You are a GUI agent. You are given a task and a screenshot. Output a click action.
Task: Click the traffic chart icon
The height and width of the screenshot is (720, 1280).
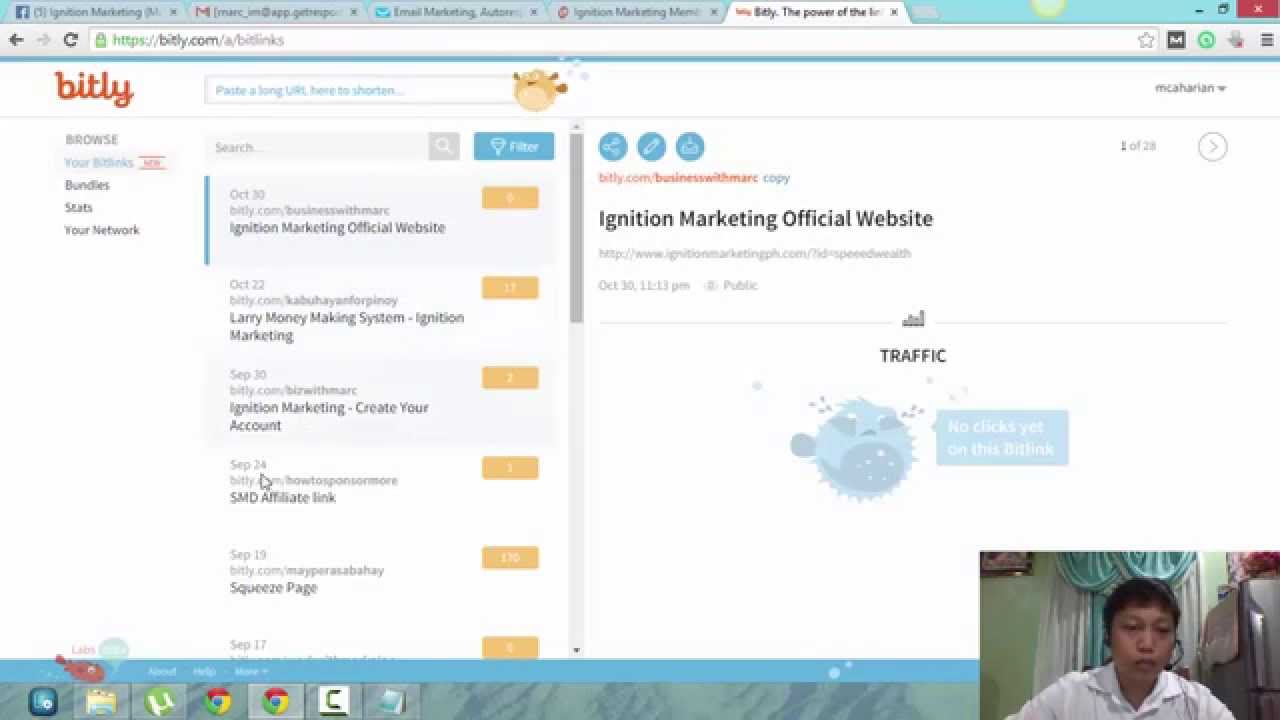coord(913,319)
